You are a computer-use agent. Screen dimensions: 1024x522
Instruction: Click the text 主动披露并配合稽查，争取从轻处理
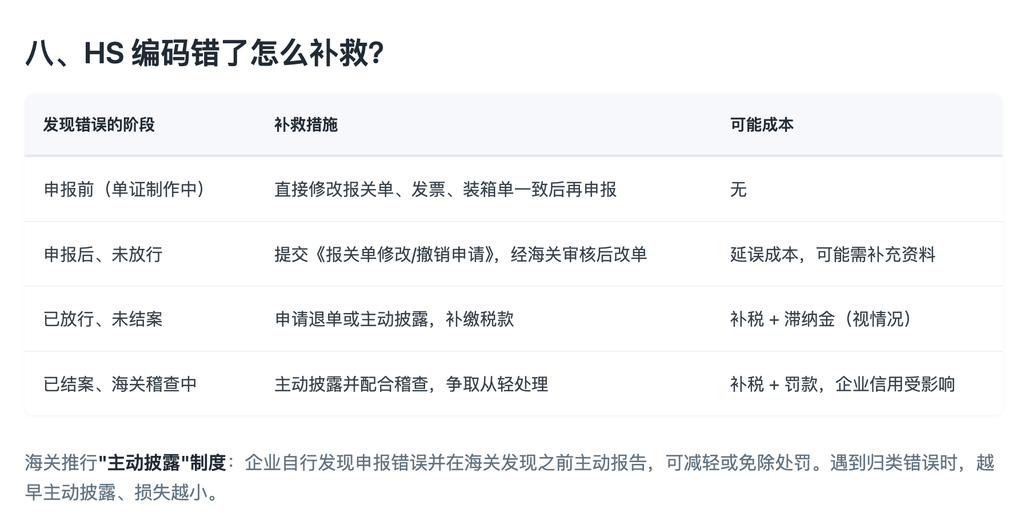(411, 383)
